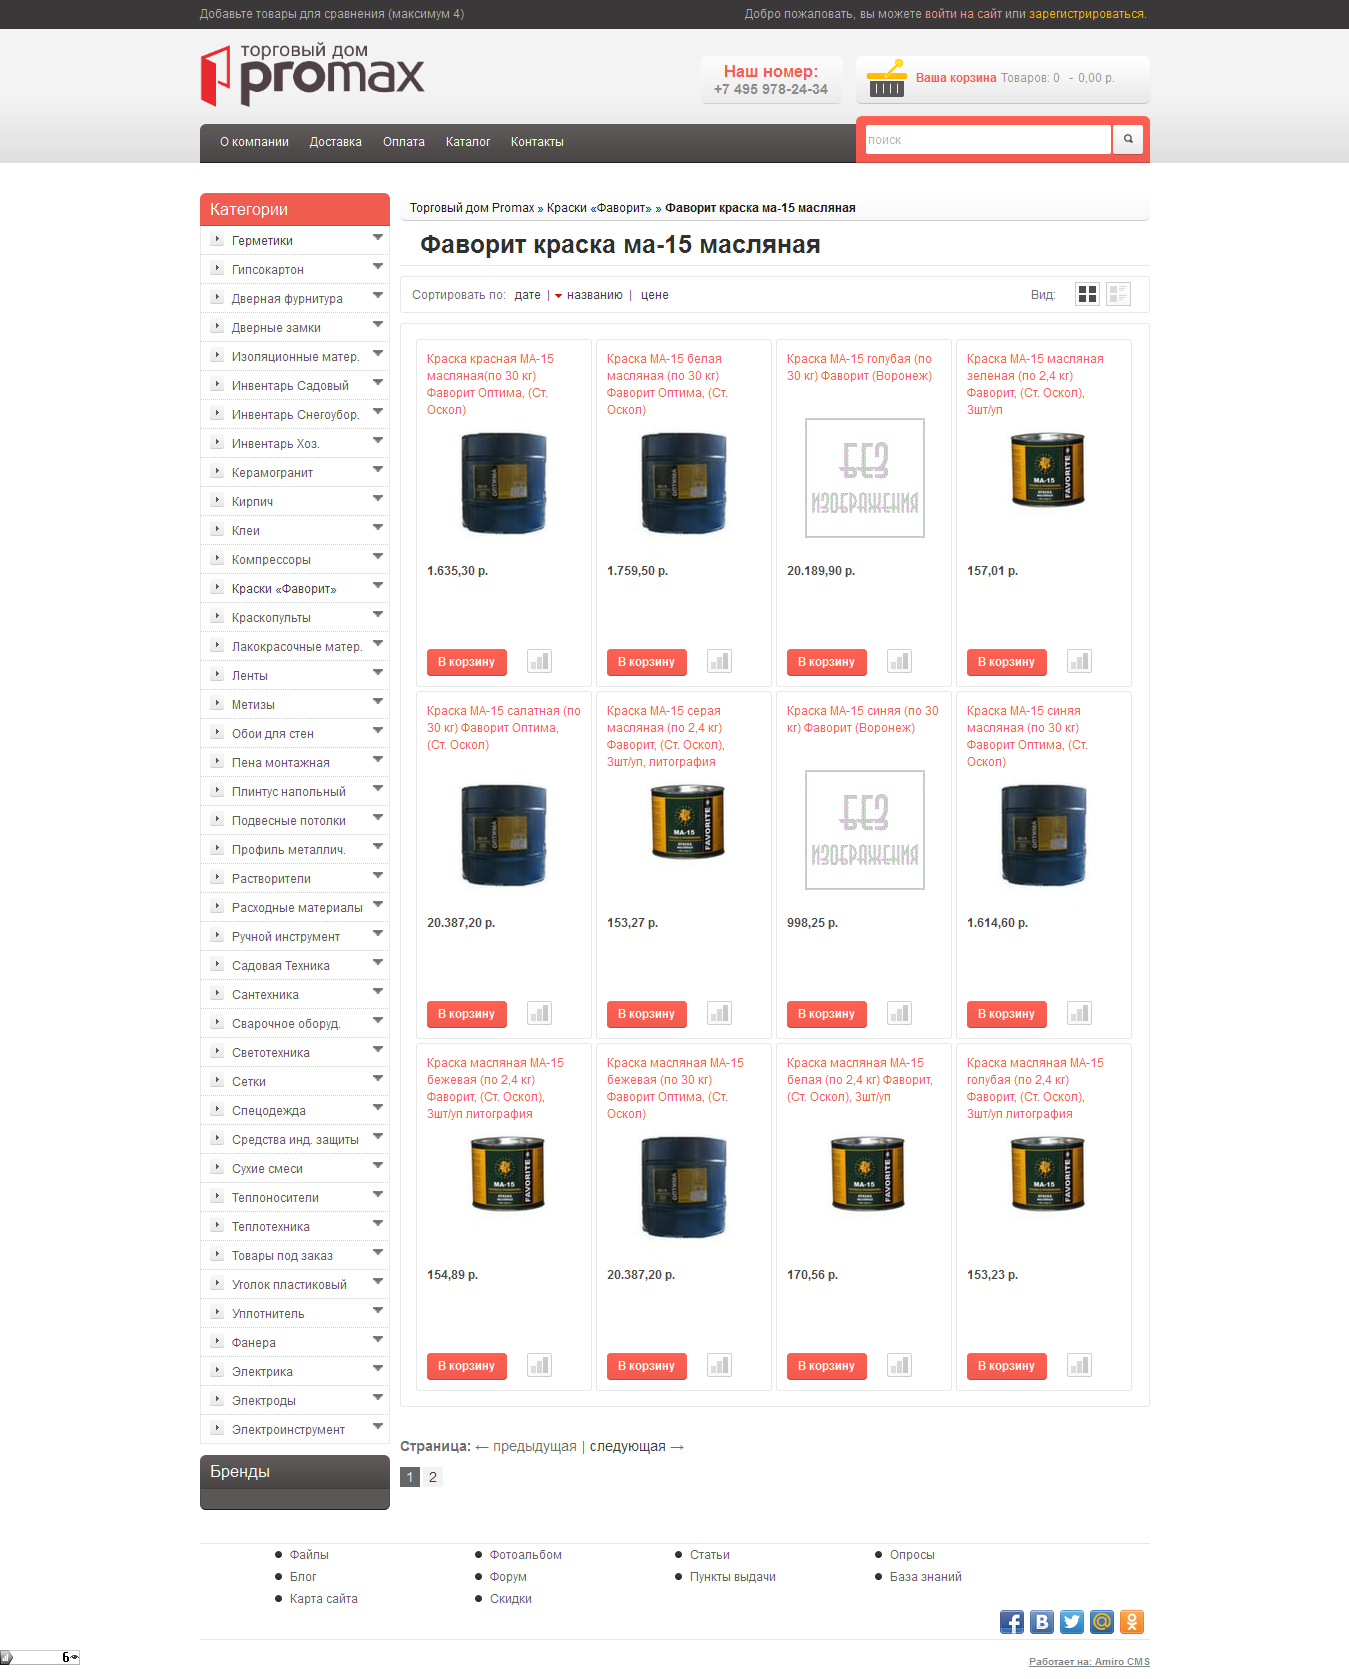Open Контакты menu item
This screenshot has width=1349, height=1679.
[x=537, y=142]
